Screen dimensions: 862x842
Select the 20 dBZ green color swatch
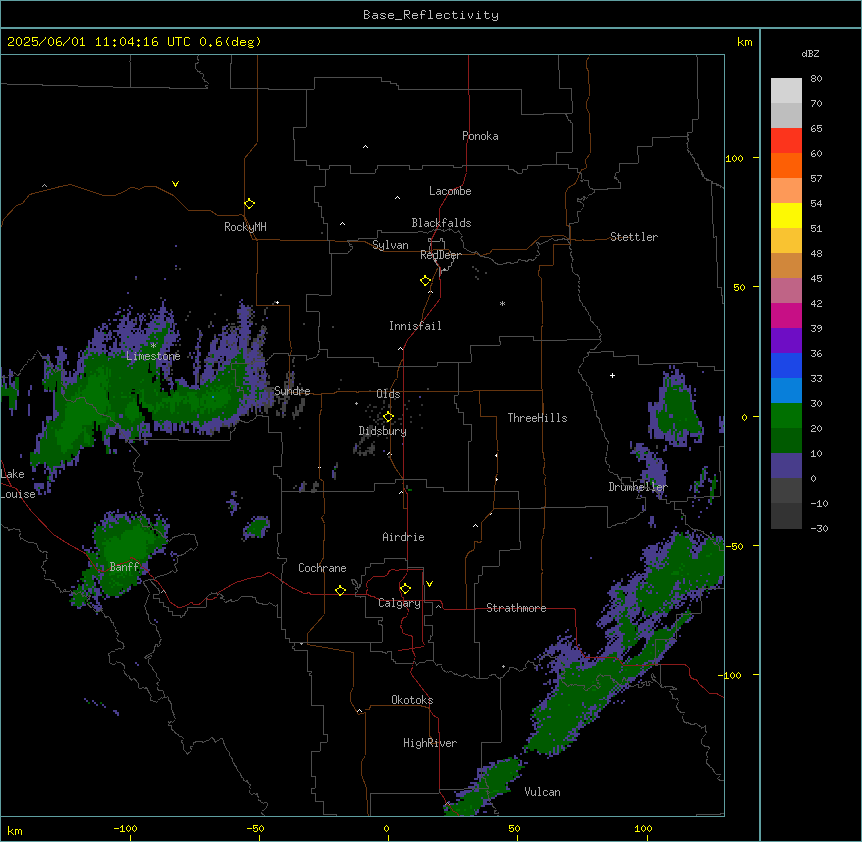(x=786, y=416)
